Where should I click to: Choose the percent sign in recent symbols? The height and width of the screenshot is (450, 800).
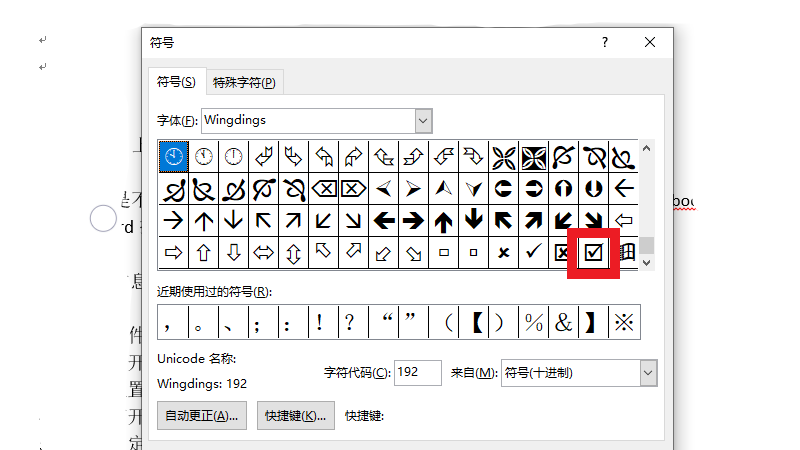point(534,322)
